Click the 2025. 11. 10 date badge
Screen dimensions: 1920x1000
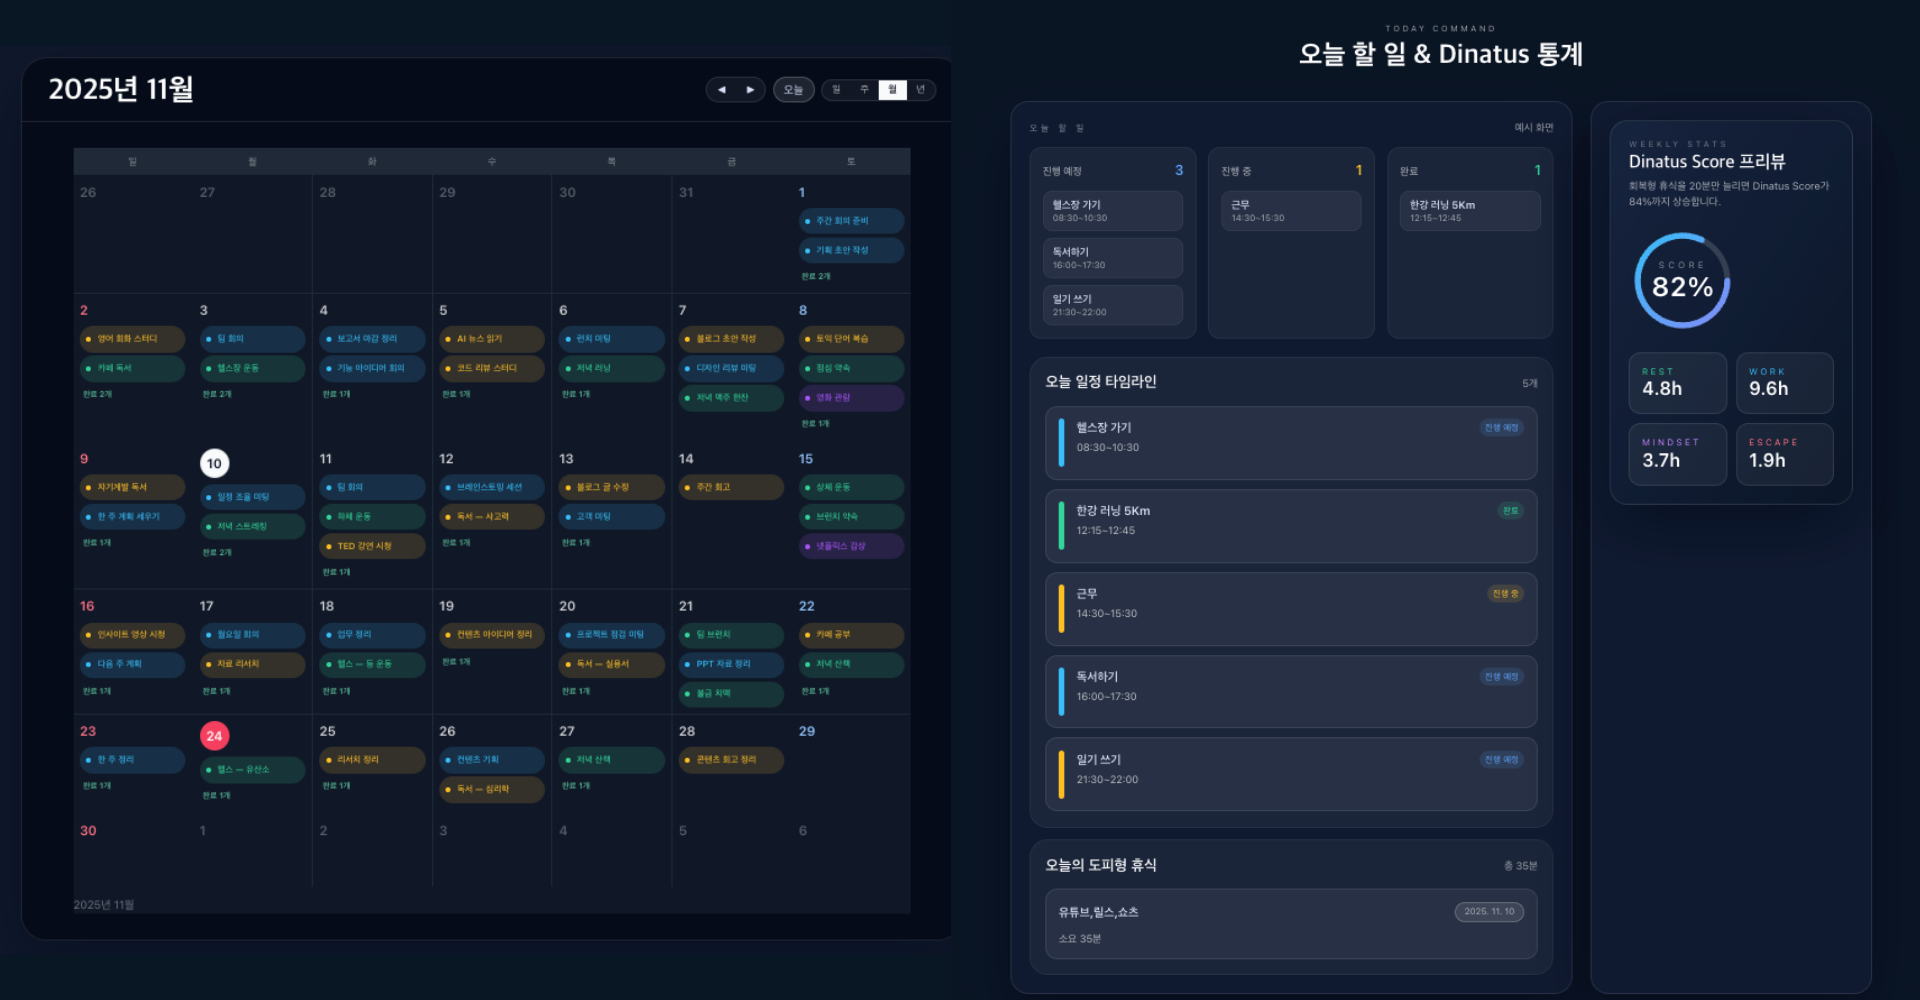[x=1488, y=912]
